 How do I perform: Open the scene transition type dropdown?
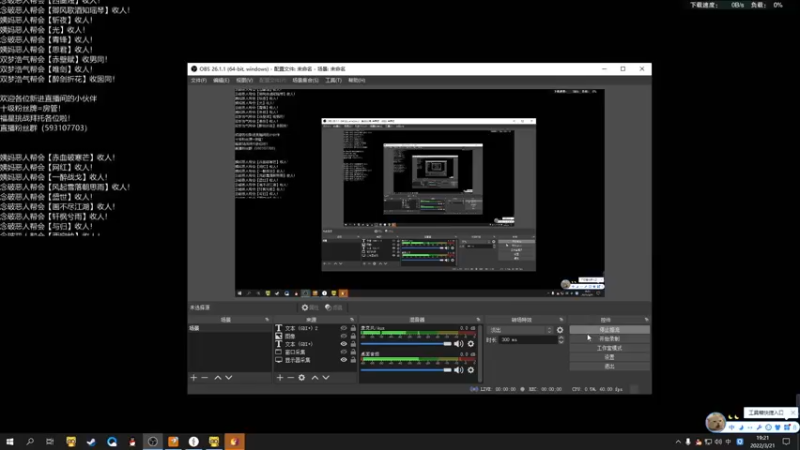click(x=520, y=330)
